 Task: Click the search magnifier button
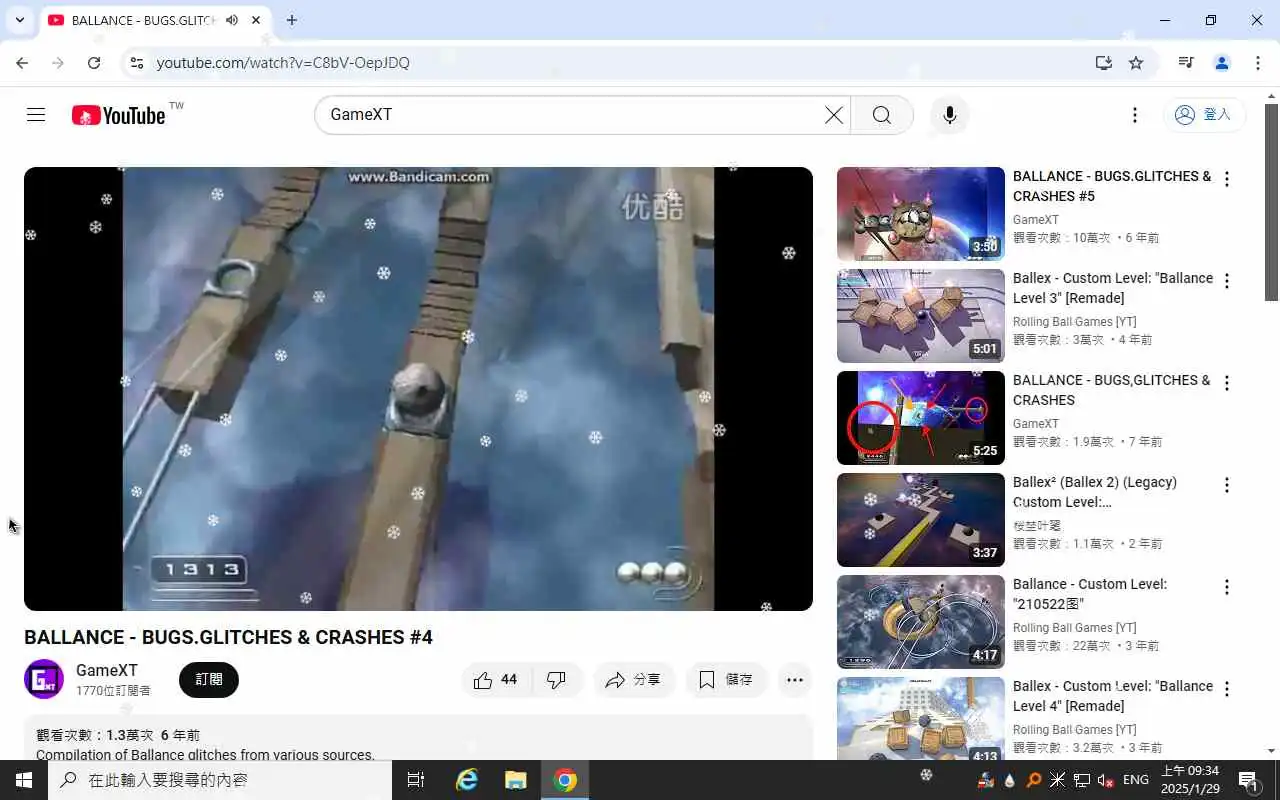tap(882, 115)
